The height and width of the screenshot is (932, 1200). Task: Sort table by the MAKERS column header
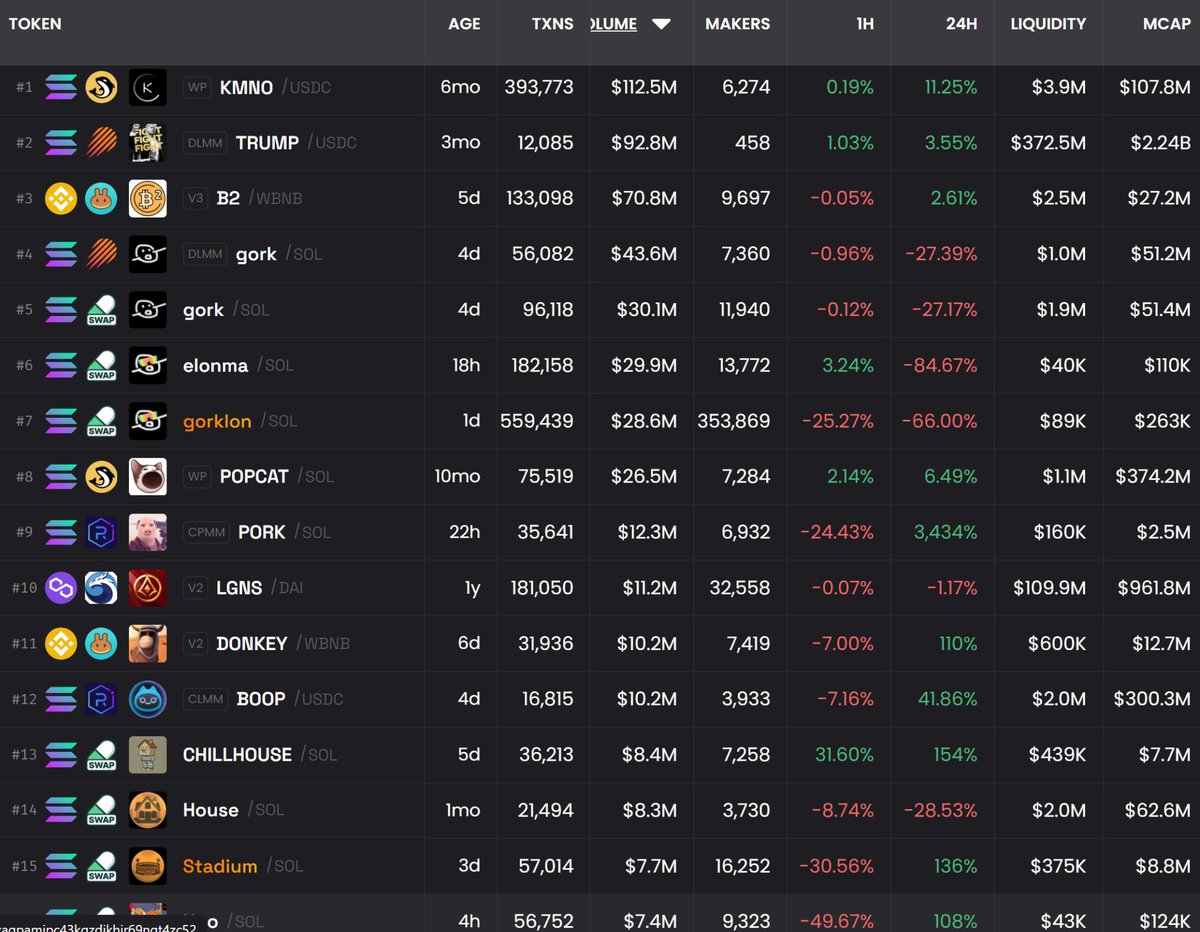[x=738, y=24]
